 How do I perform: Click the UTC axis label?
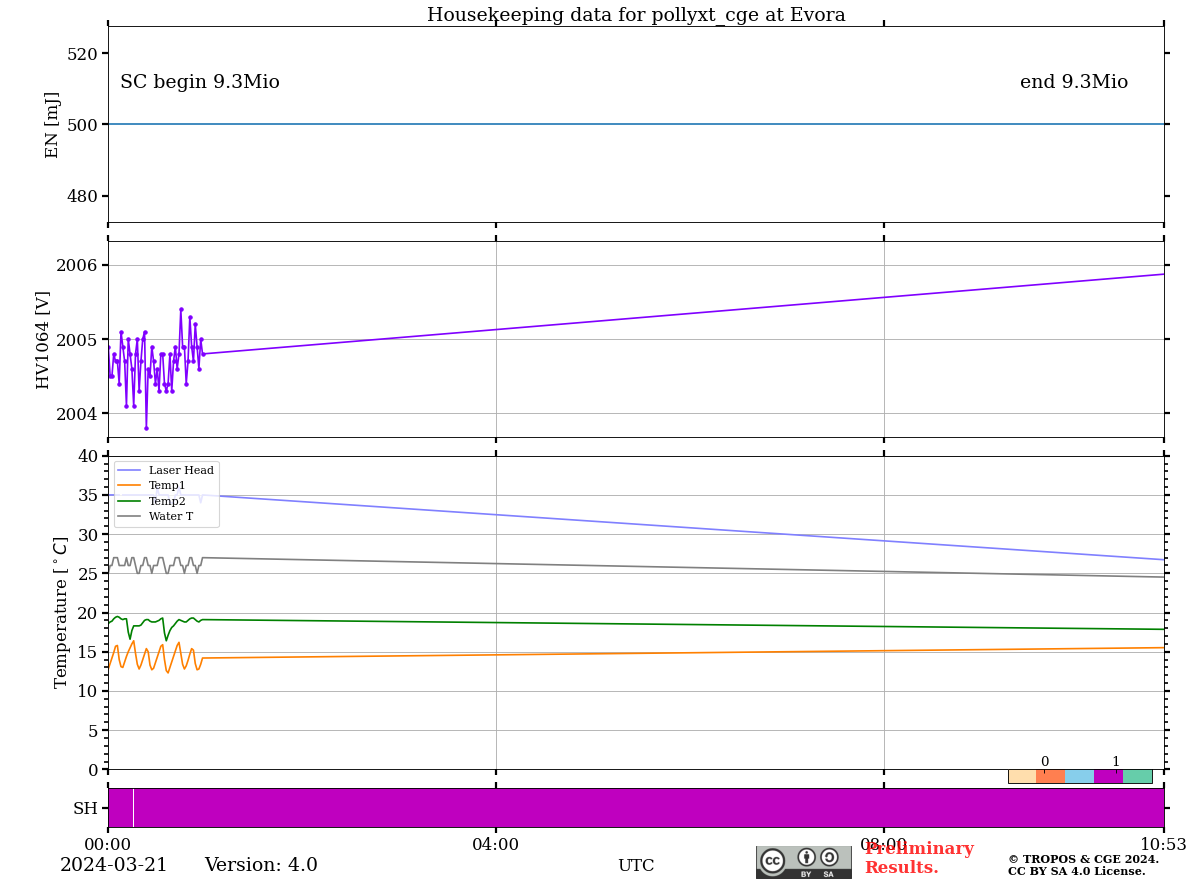tap(636, 866)
